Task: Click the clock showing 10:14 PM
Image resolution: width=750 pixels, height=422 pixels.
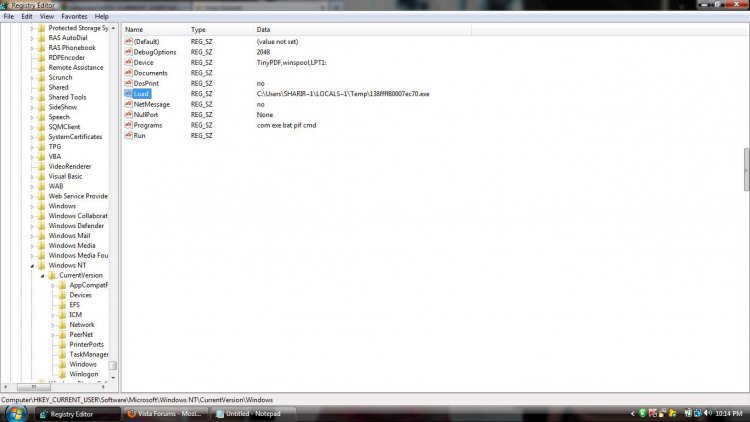Action: click(x=729, y=414)
